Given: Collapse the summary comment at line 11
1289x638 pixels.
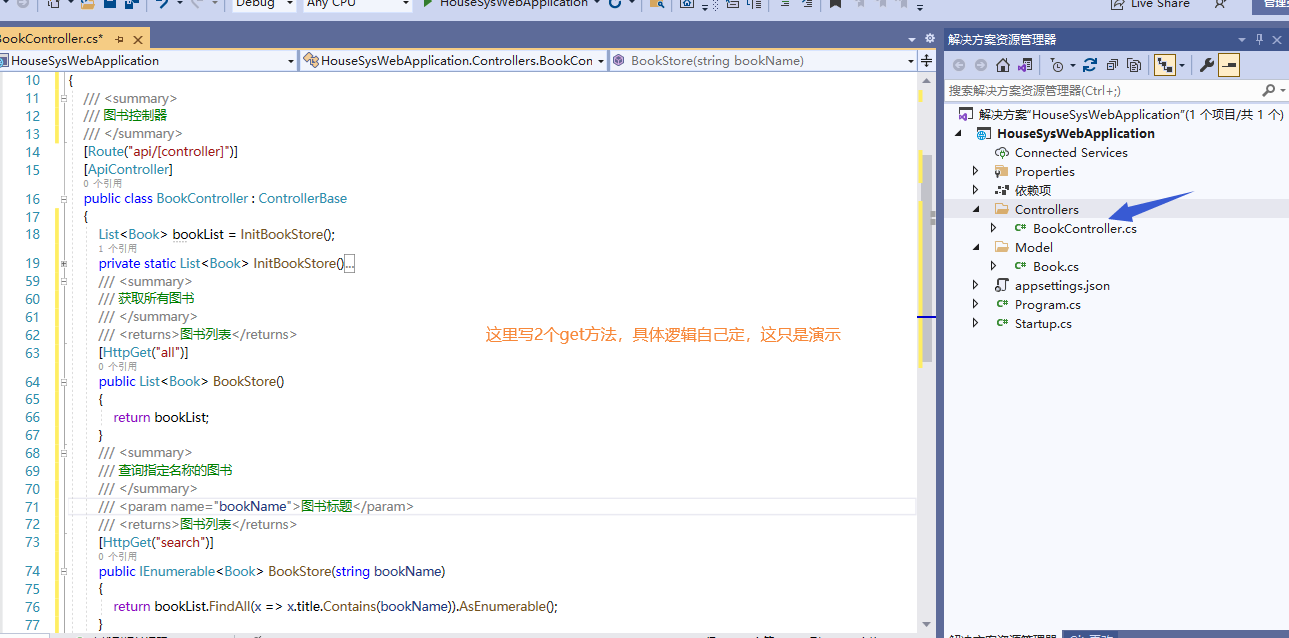Looking at the screenshot, I should coord(65,98).
